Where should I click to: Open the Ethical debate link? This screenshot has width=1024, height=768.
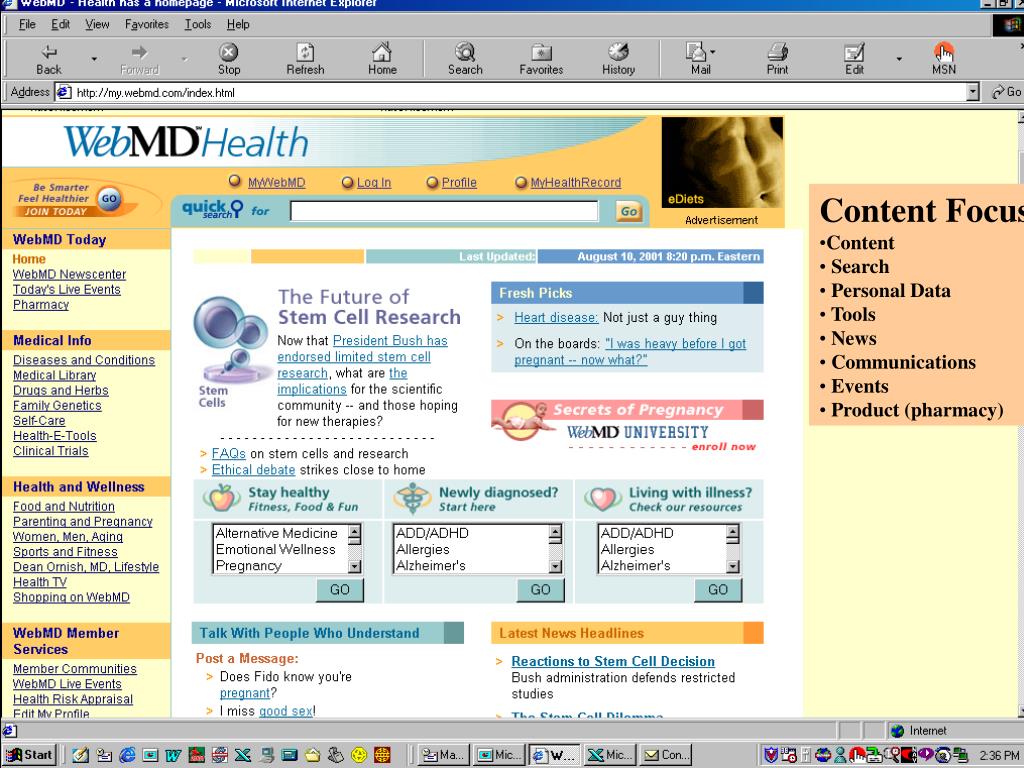point(253,470)
